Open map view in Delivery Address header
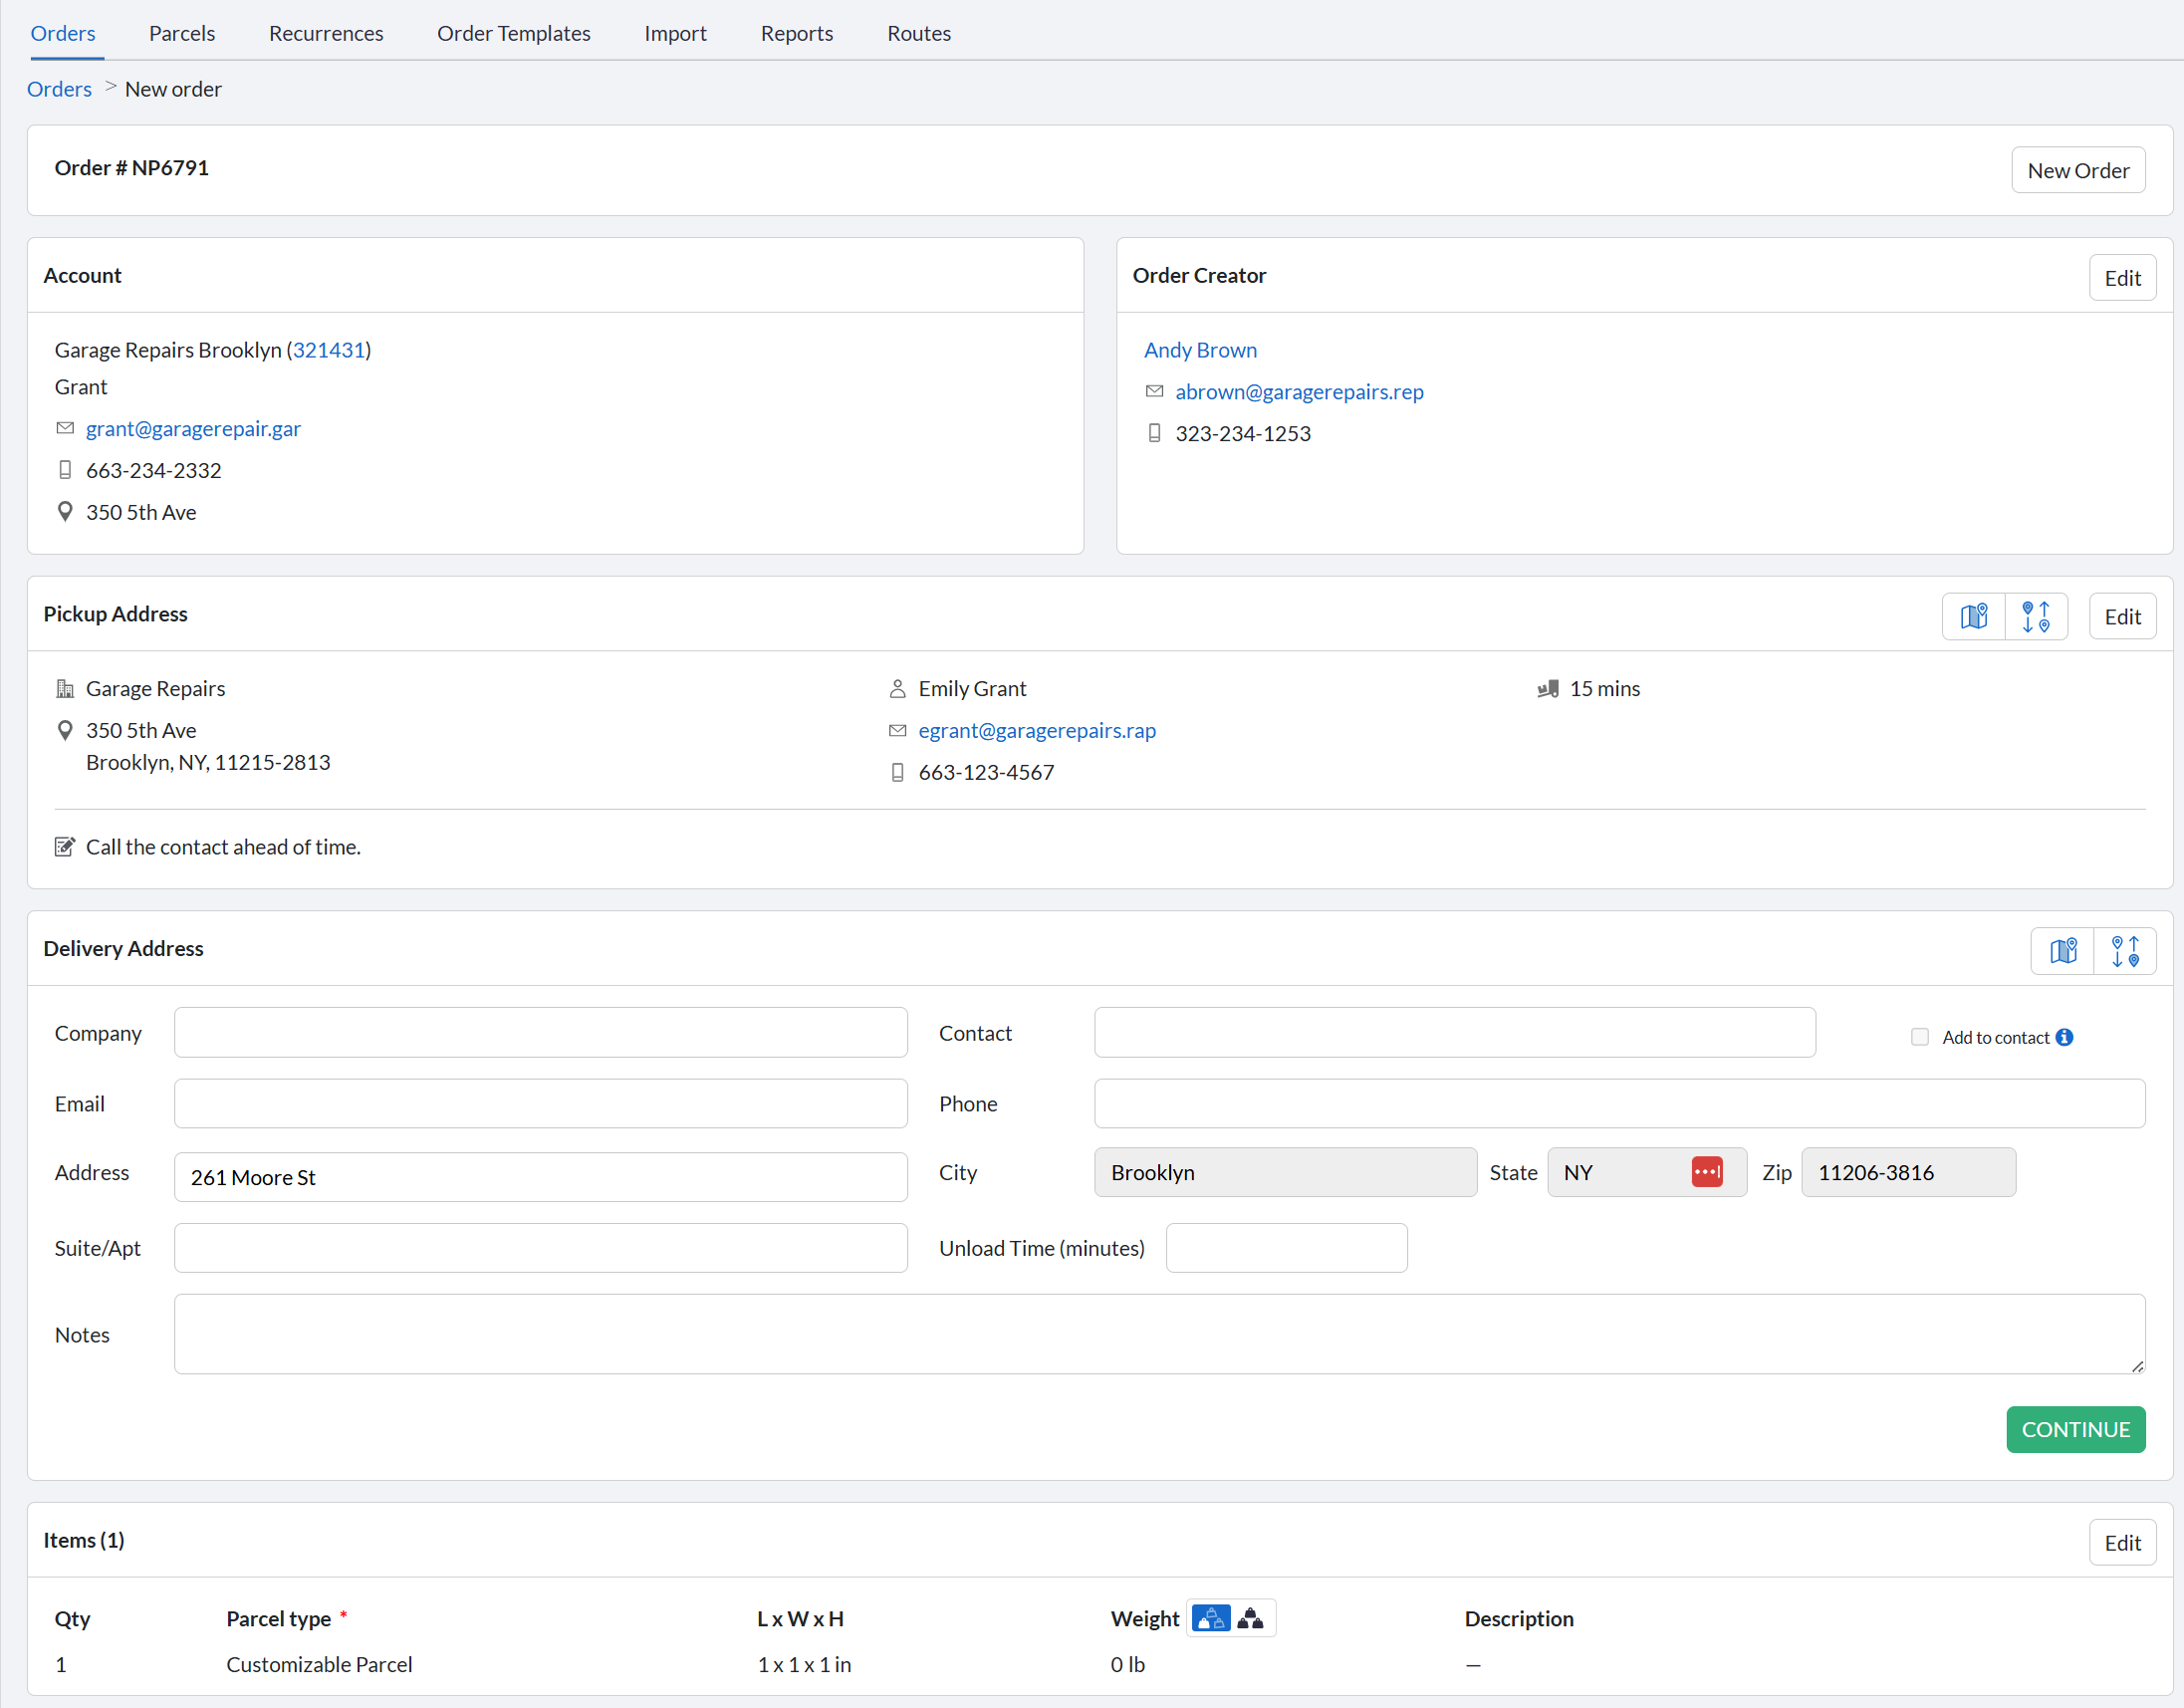This screenshot has width=2184, height=1708. (2063, 950)
